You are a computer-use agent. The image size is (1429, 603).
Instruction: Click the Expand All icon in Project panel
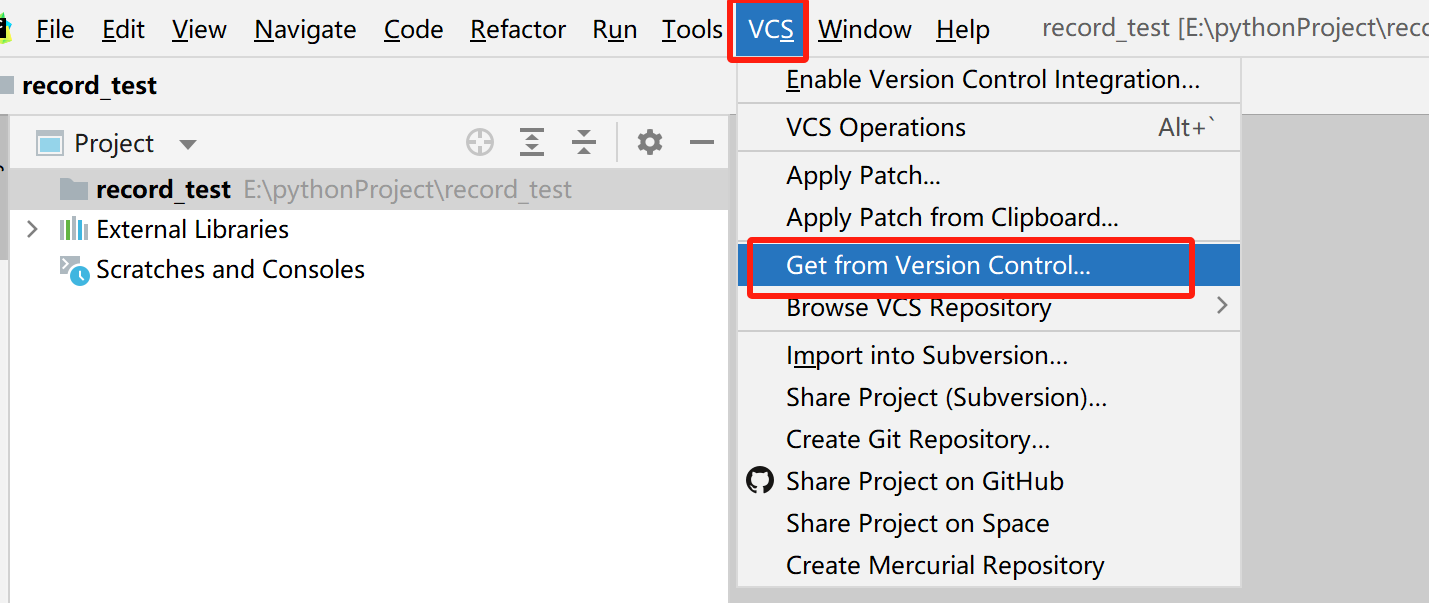click(532, 143)
